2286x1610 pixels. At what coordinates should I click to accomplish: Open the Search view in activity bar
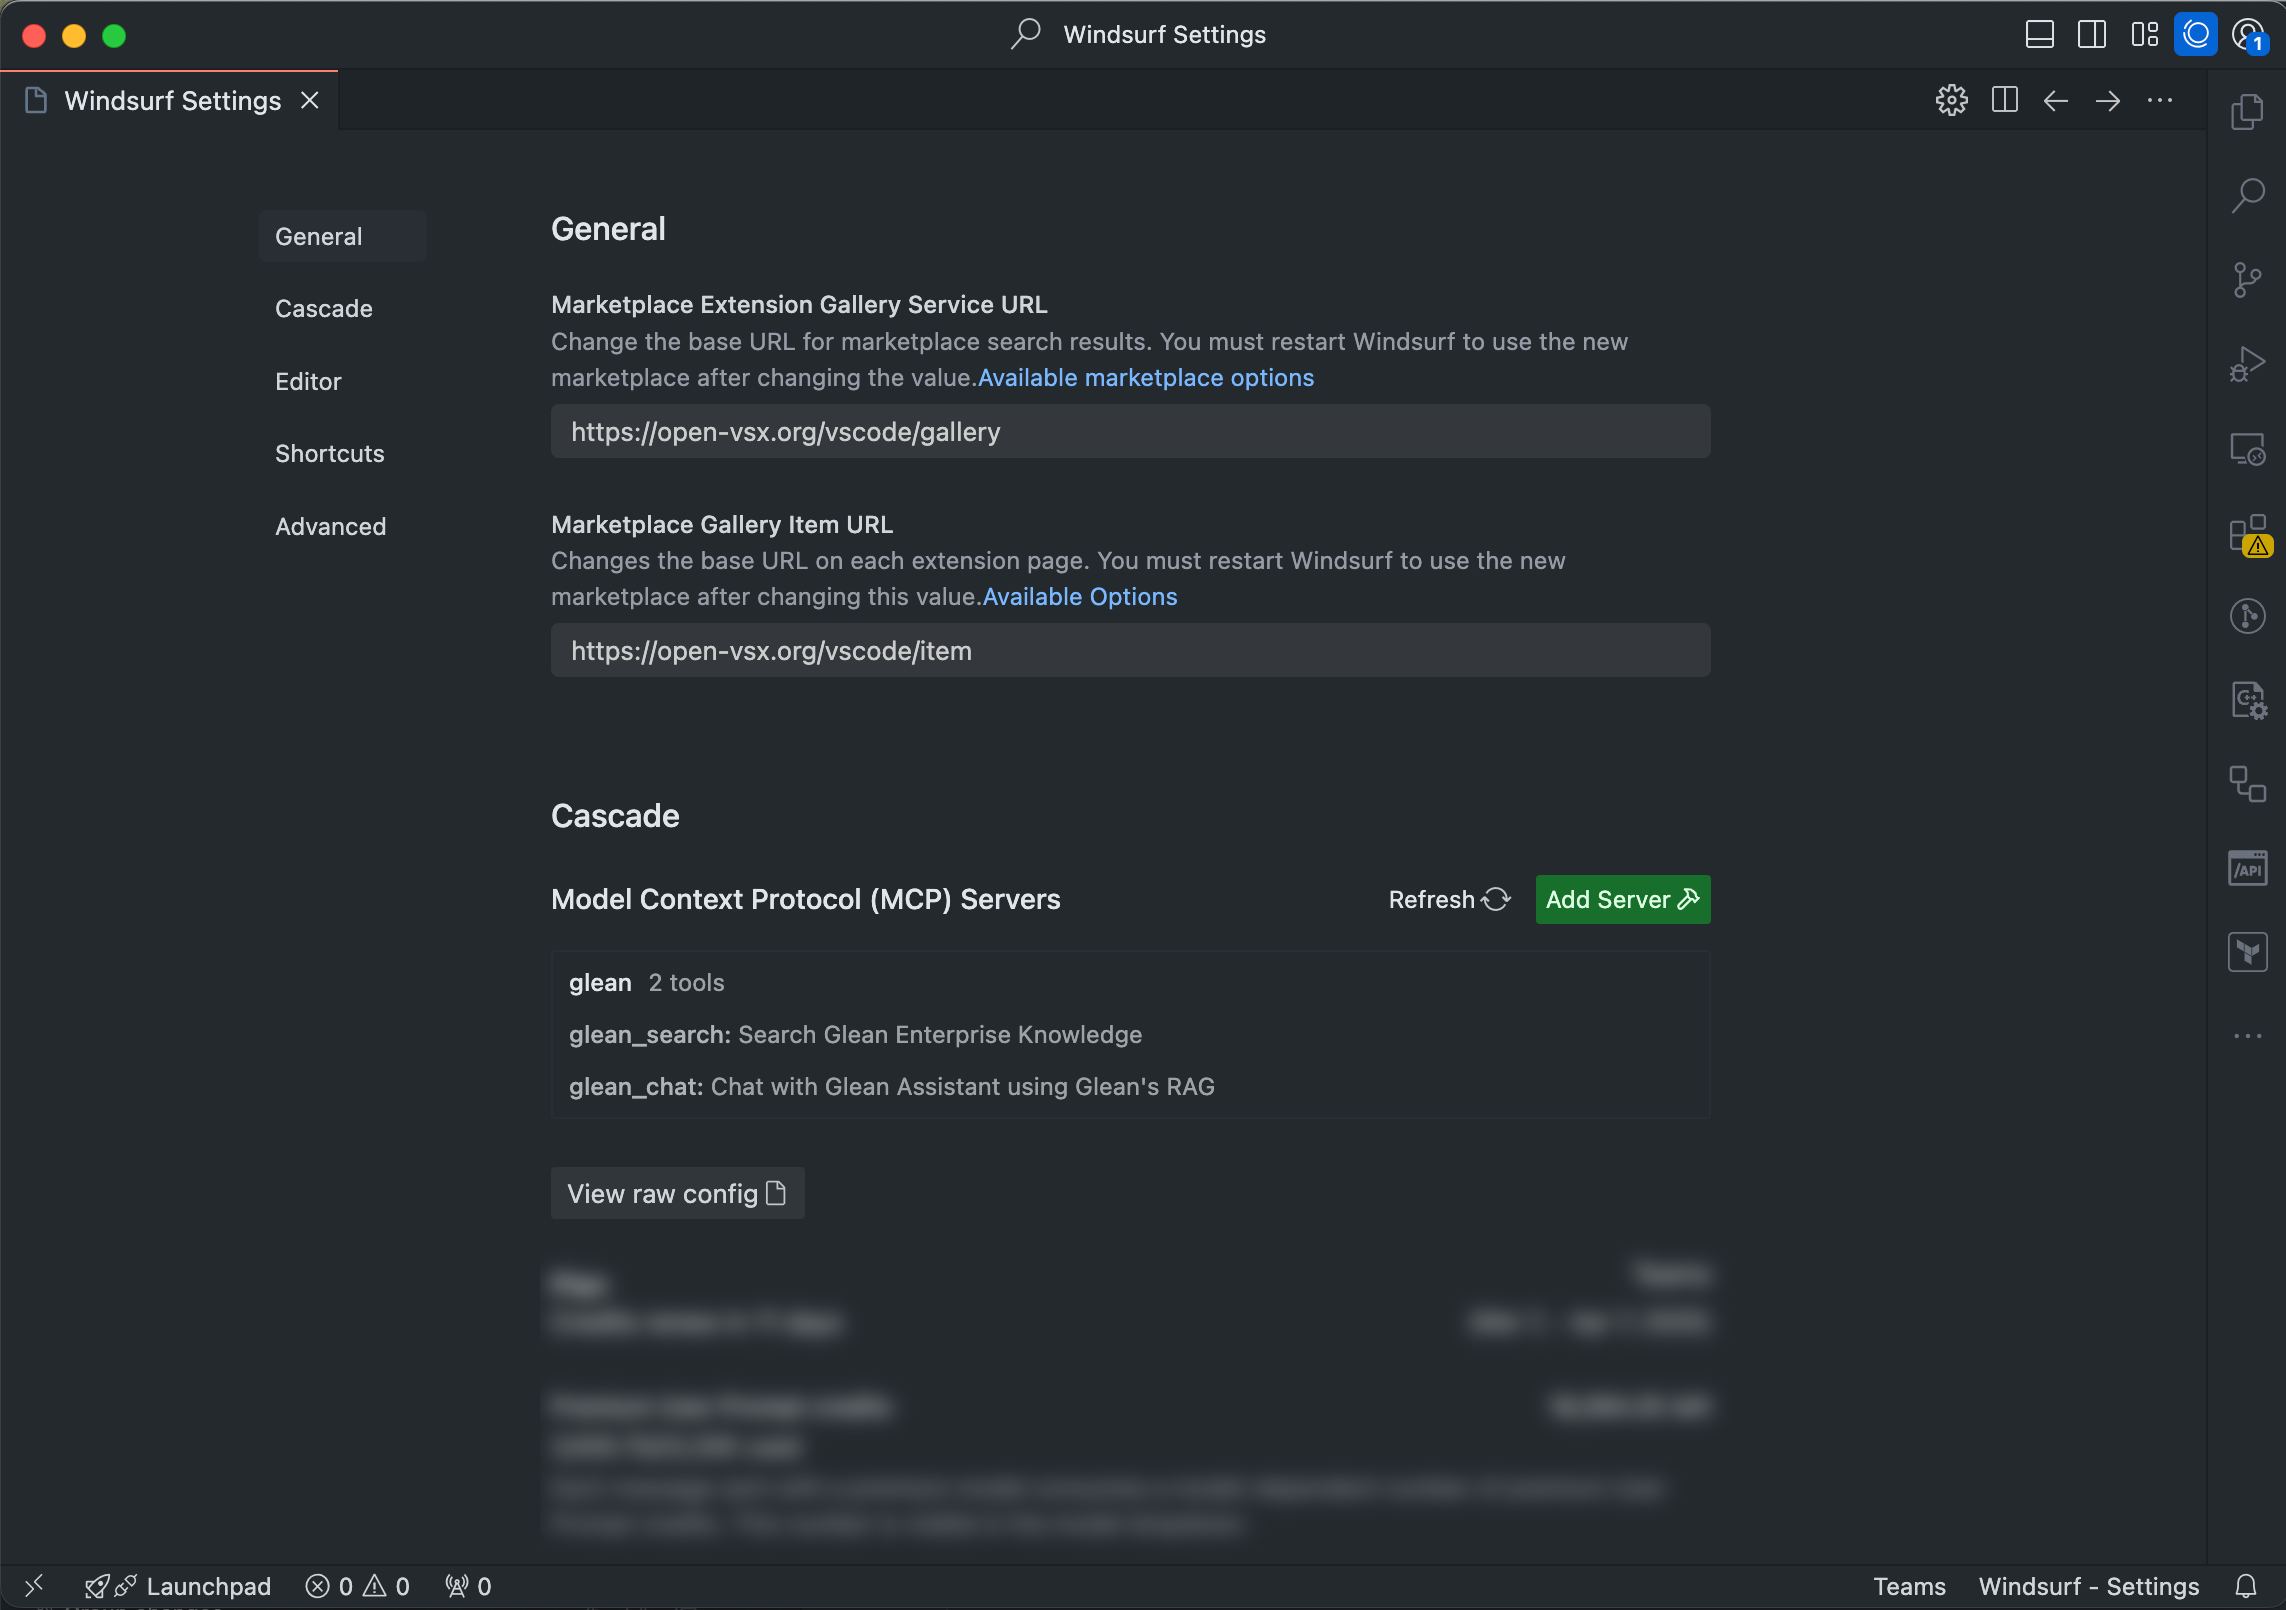point(2247,195)
